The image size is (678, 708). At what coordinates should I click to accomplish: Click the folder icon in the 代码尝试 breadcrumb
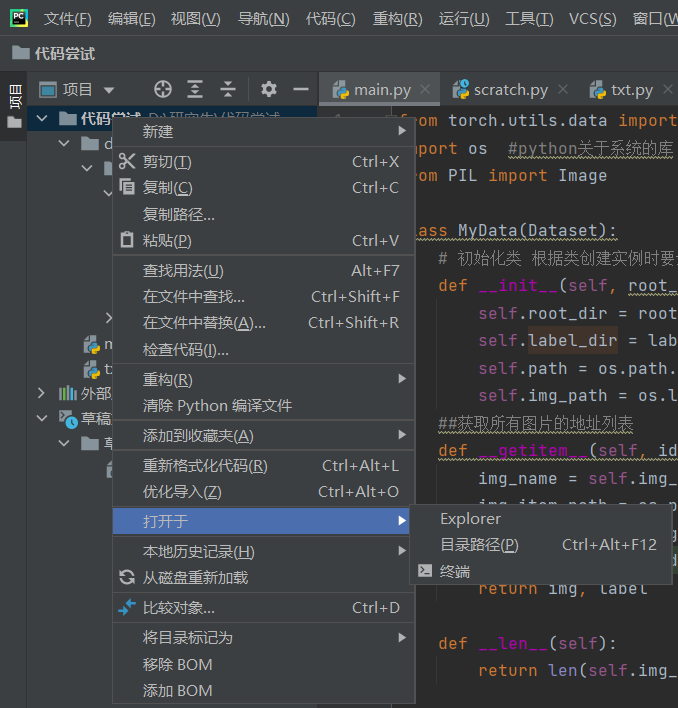click(x=21, y=53)
